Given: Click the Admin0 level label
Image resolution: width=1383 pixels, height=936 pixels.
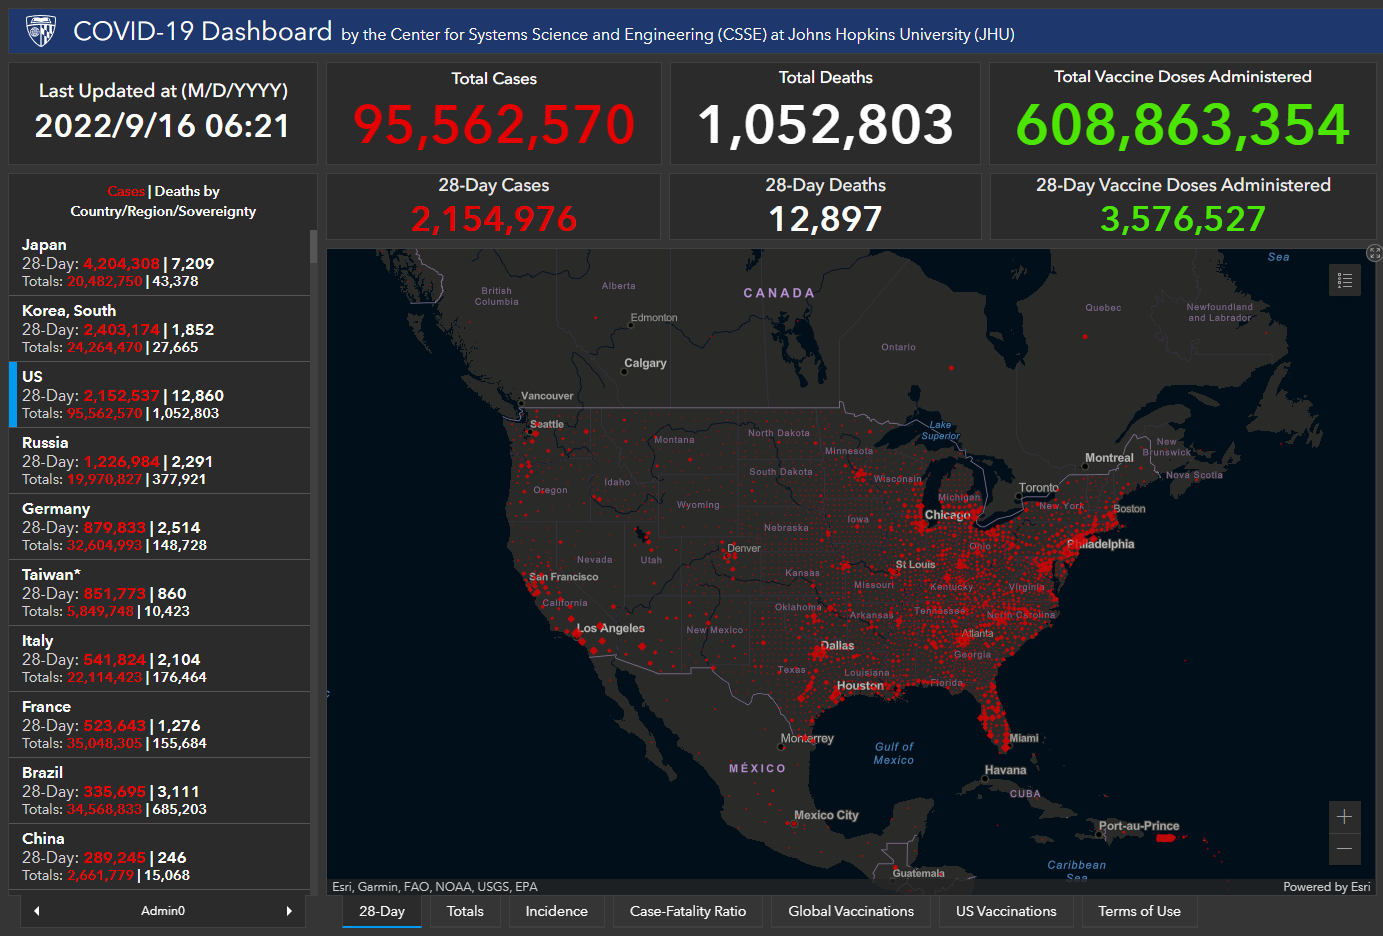Looking at the screenshot, I should tap(163, 911).
